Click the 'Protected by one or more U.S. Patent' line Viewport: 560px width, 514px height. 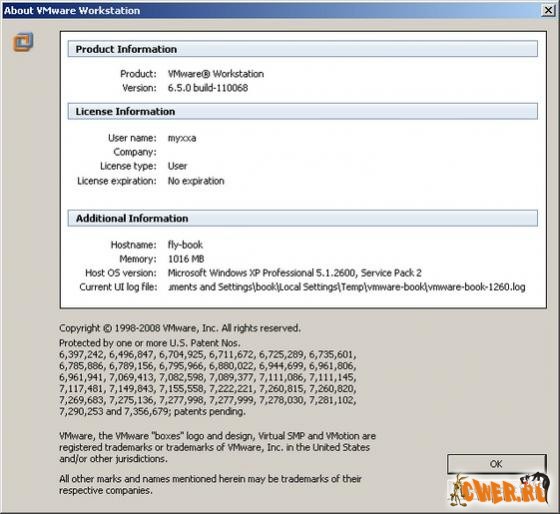[150, 343]
